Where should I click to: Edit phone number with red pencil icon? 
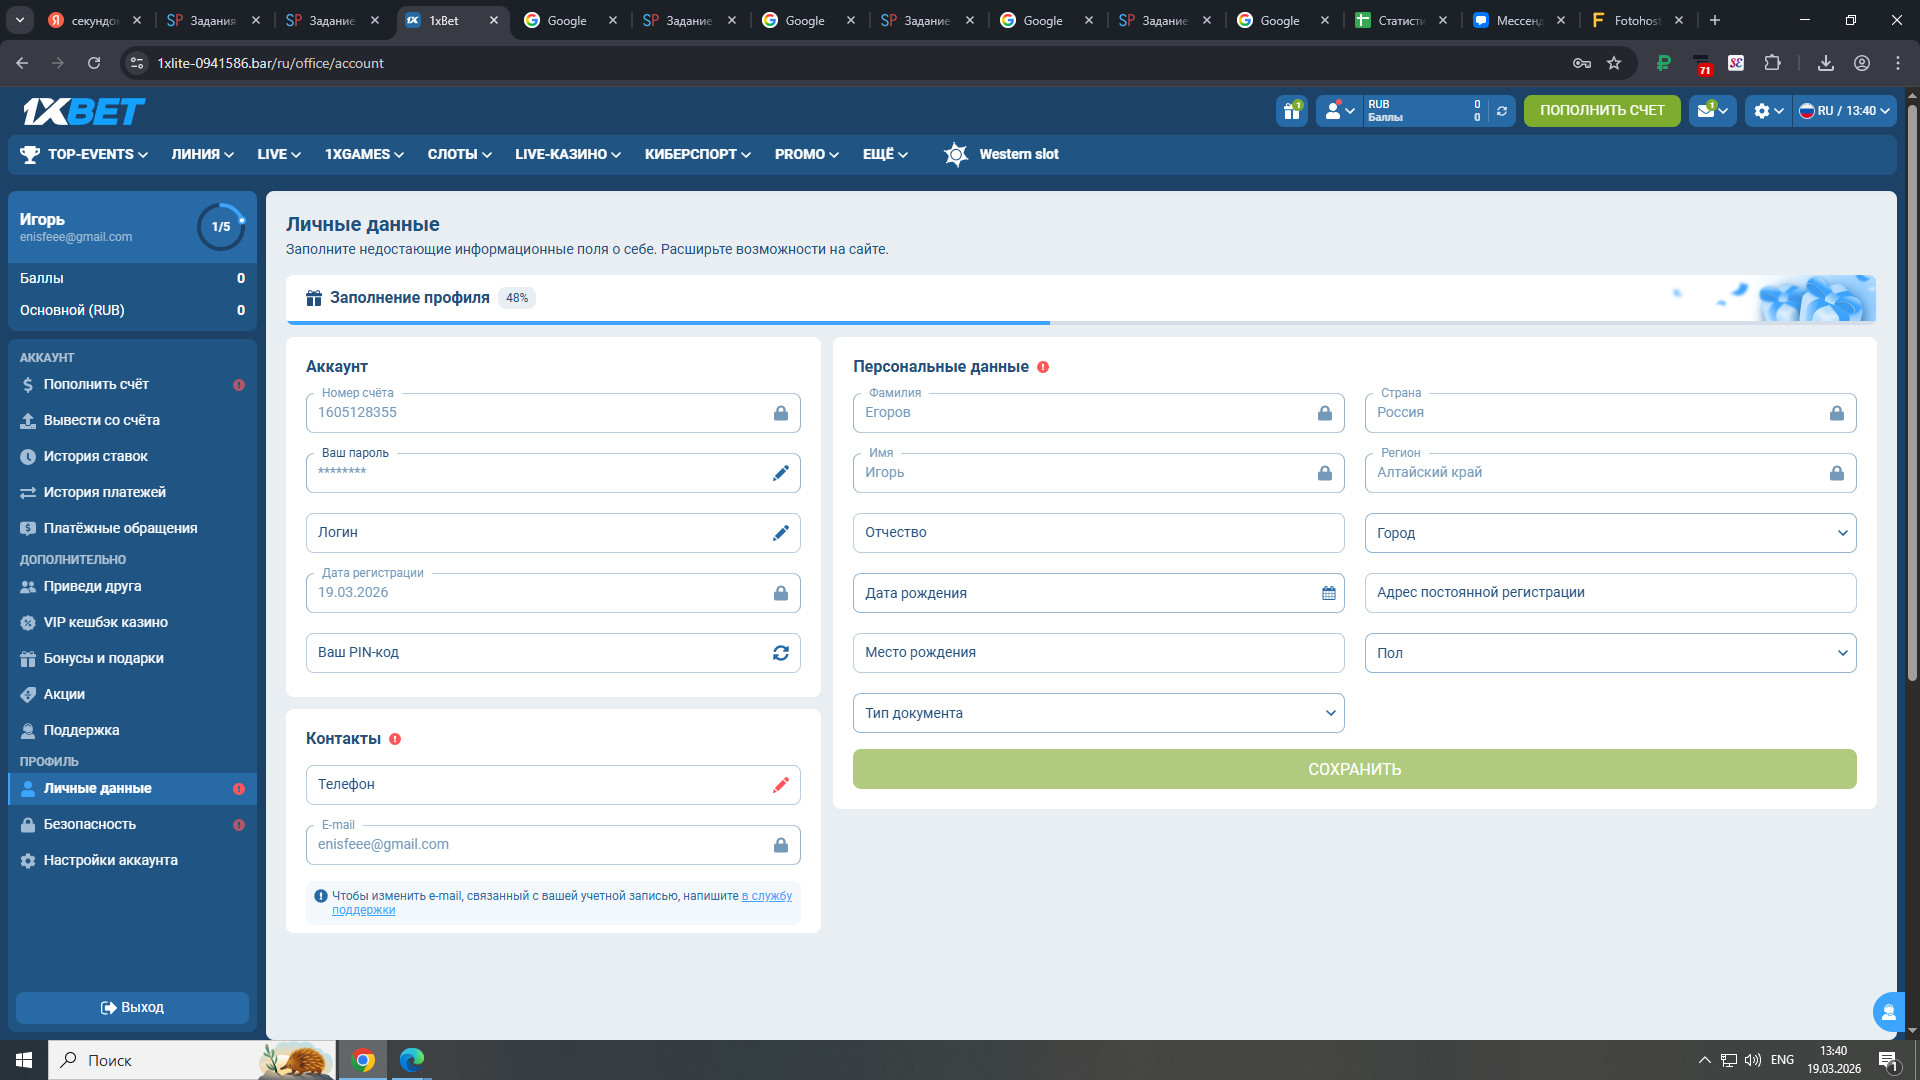coord(780,785)
